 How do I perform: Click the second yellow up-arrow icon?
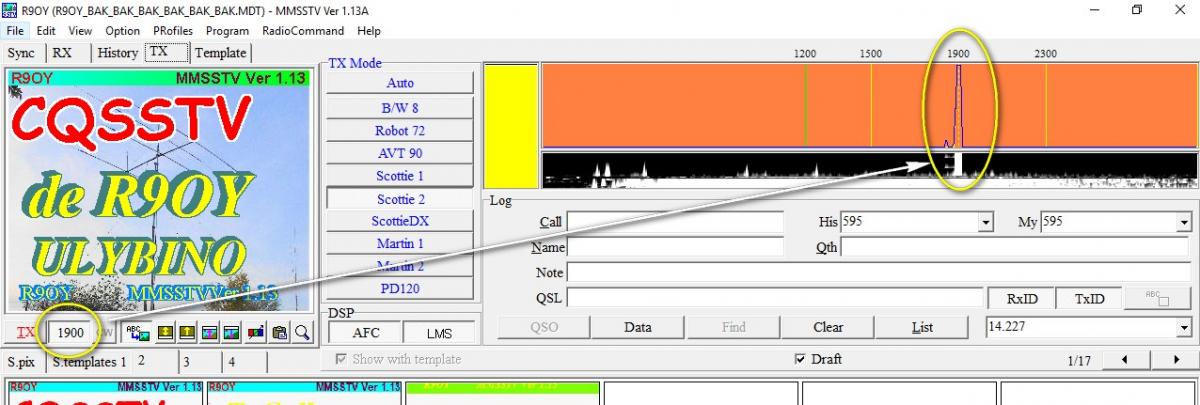188,332
